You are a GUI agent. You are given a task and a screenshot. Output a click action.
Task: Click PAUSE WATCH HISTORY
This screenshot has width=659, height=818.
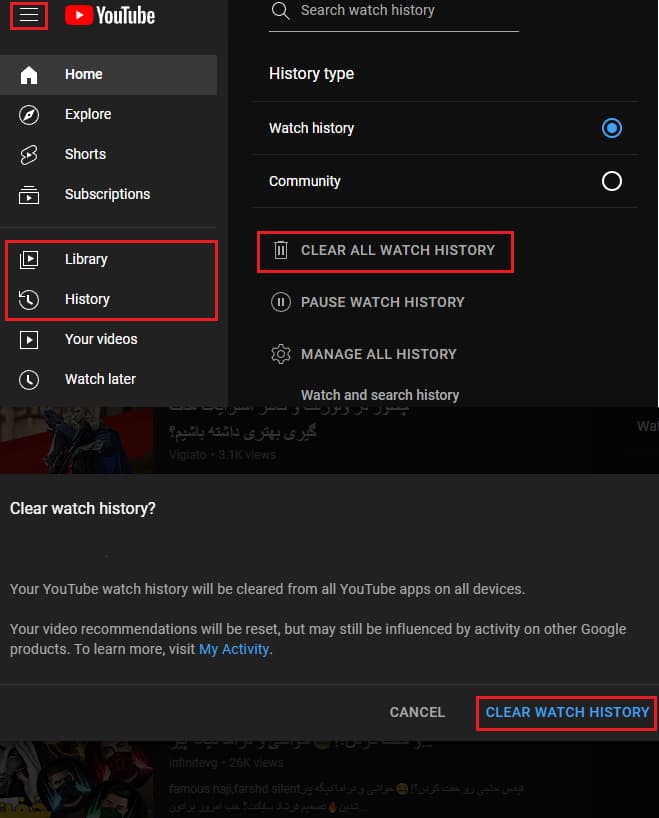pos(367,302)
